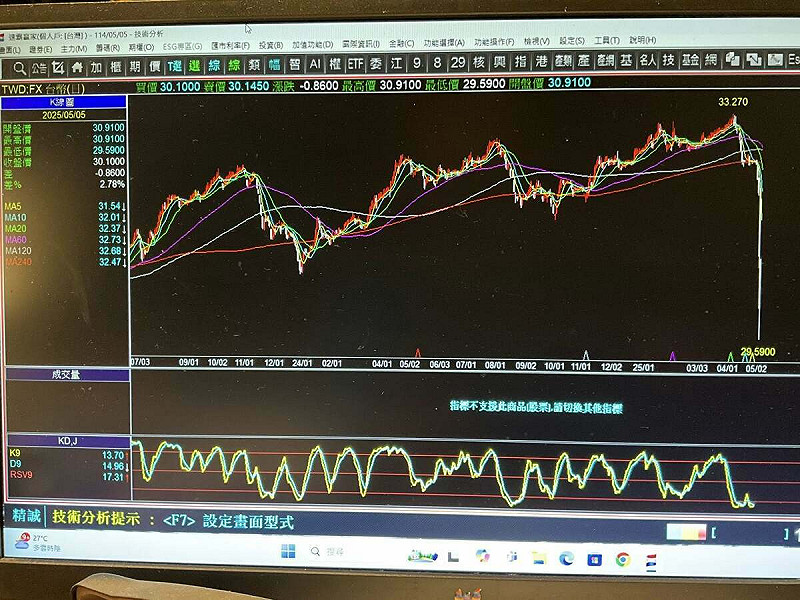The height and width of the screenshot is (600, 800).
Task: Click the Windows Start button on taskbar
Action: 288,551
